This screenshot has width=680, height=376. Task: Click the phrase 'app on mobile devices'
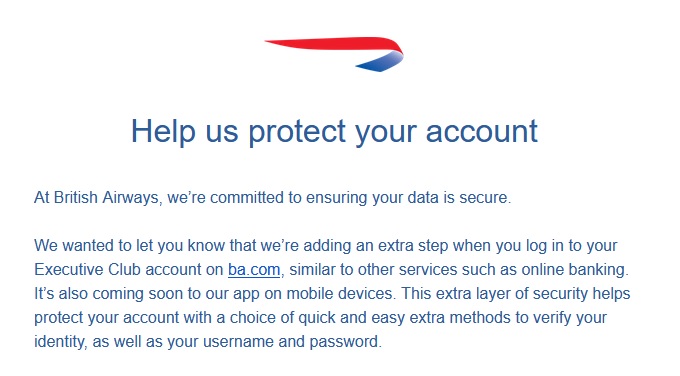coord(312,294)
